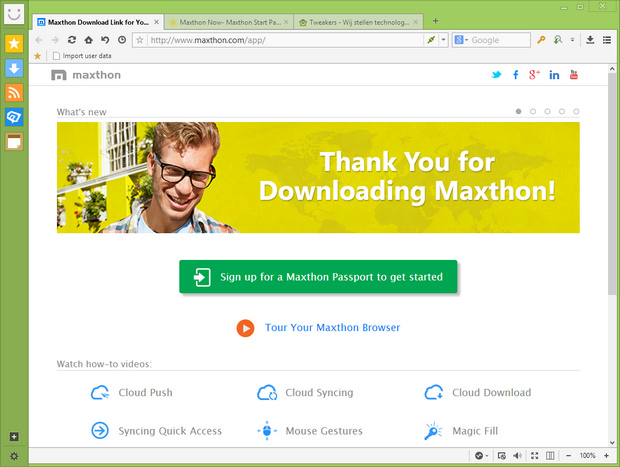Reload the current page
620x467 pixels.
[x=72, y=40]
